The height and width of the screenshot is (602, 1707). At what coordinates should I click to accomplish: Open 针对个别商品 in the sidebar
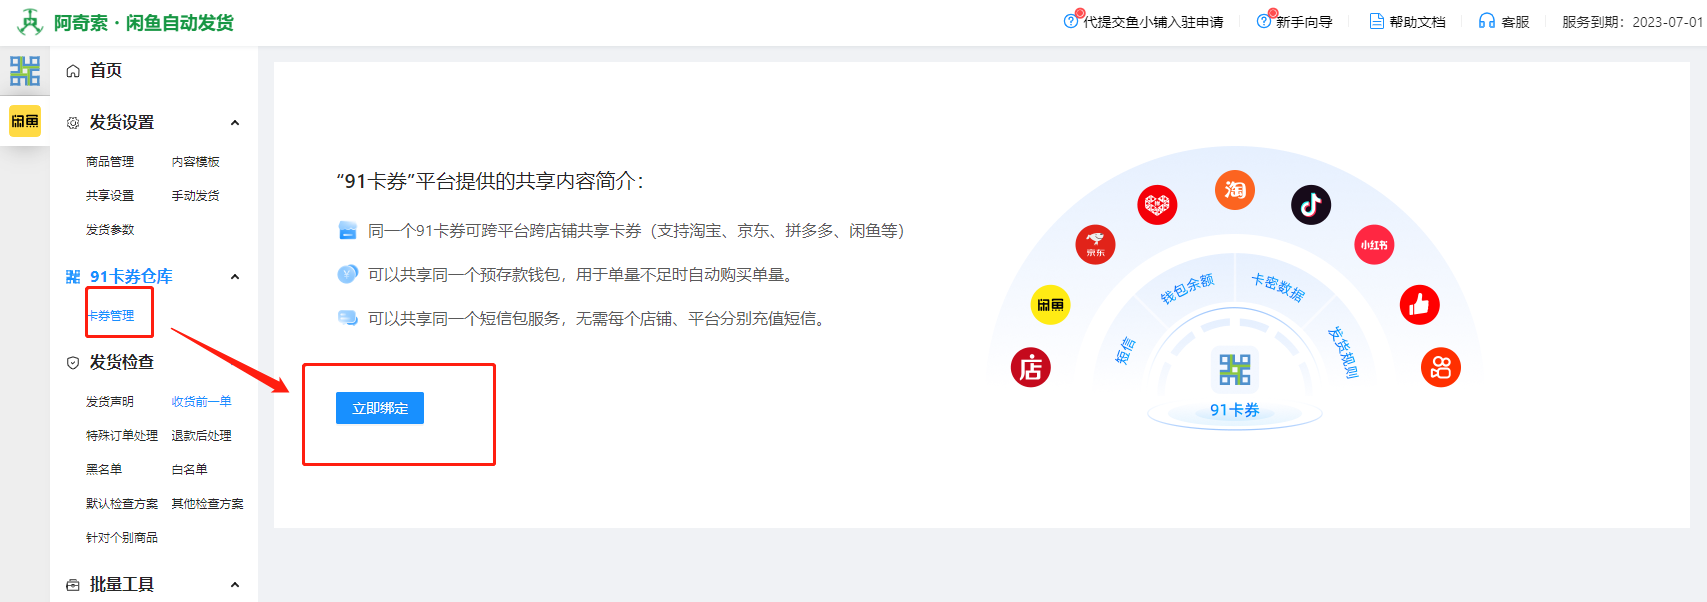coord(122,538)
